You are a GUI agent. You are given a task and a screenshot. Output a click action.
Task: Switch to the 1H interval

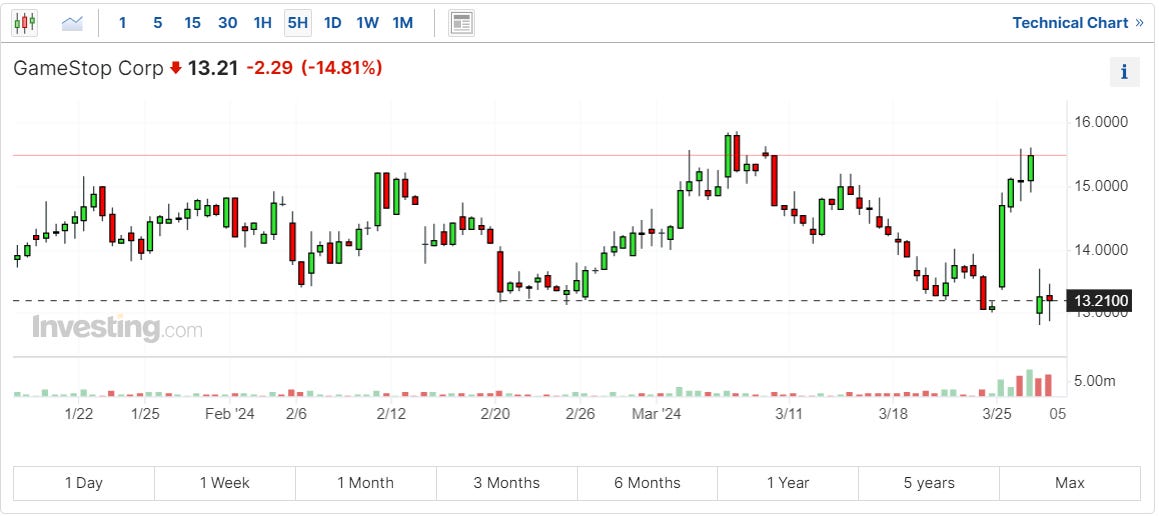pyautogui.click(x=262, y=23)
